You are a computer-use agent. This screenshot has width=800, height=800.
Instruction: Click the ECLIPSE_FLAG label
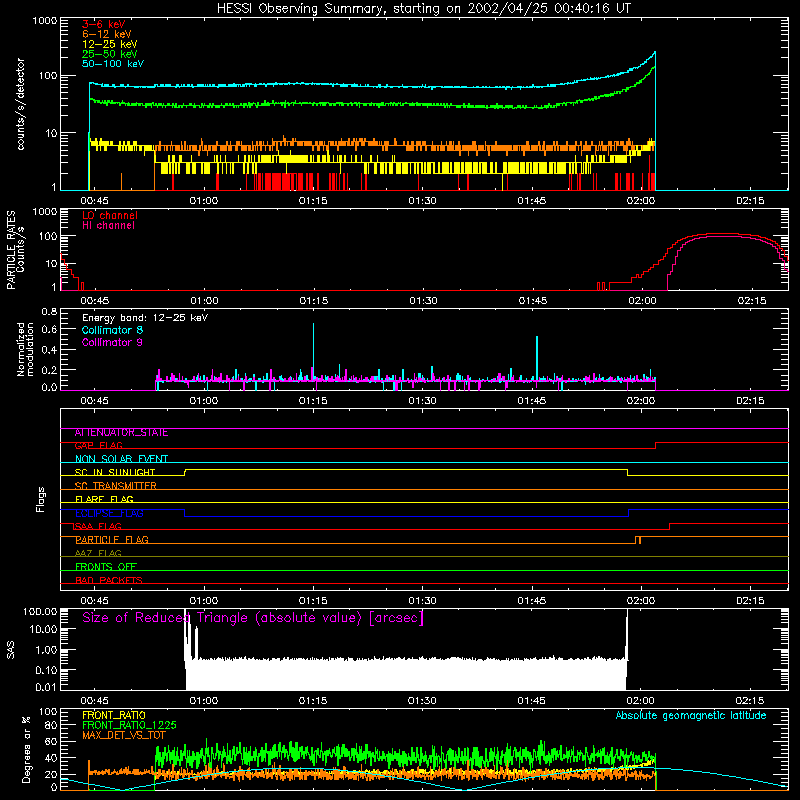(109, 513)
